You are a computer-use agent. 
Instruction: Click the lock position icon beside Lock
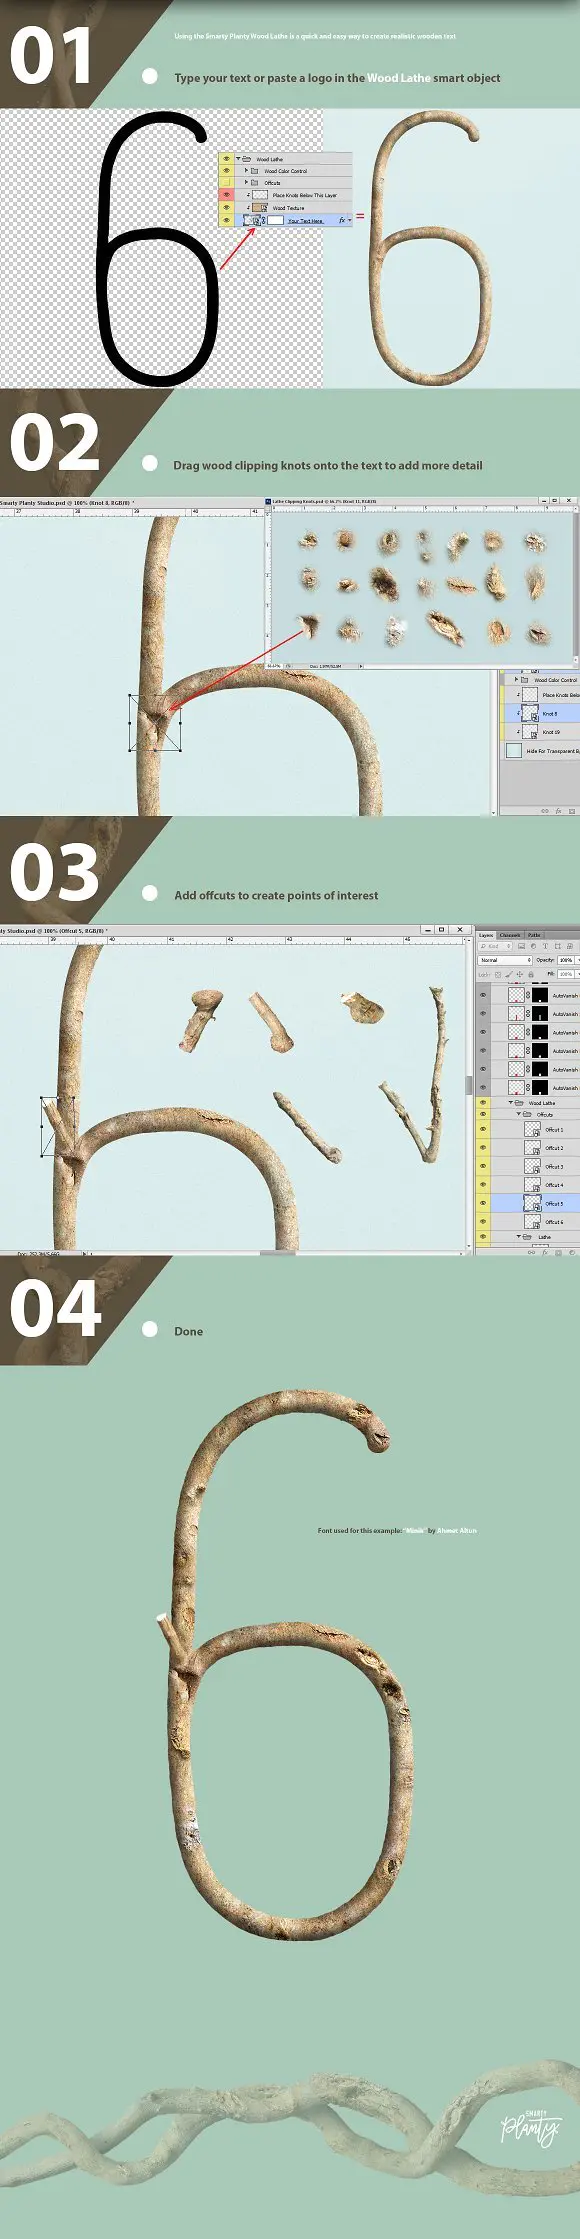pyautogui.click(x=520, y=975)
